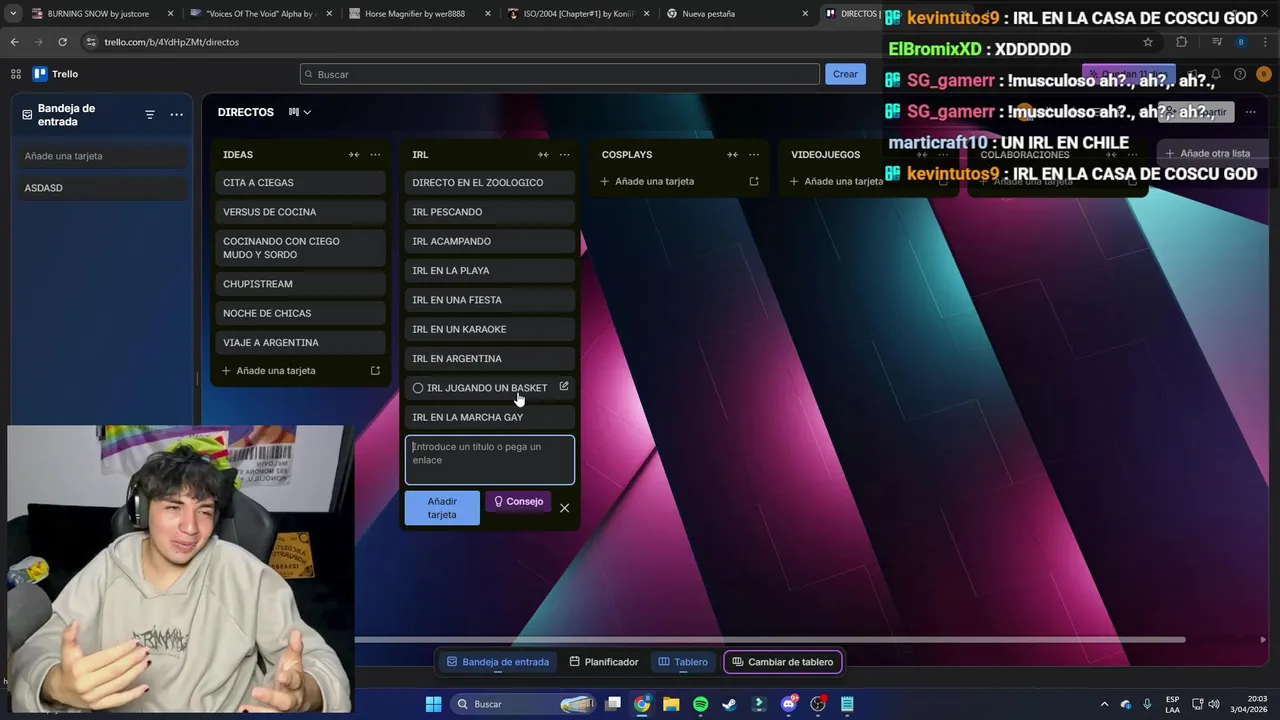Focus the new card title text area
Screen dimensions: 1280x720
coord(490,460)
